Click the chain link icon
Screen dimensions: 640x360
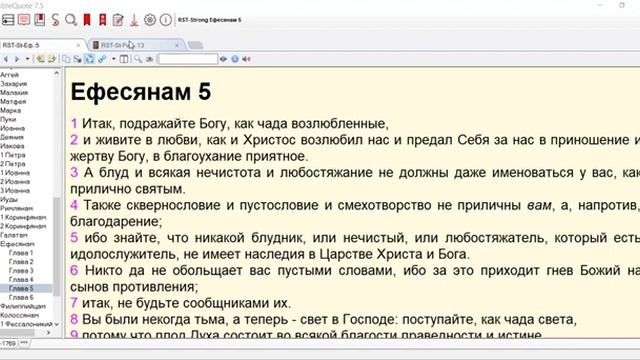click(102, 59)
